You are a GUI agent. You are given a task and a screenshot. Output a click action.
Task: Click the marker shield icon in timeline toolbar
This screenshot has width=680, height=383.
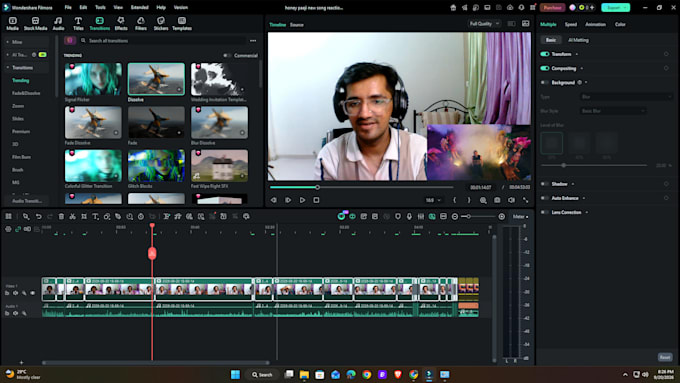coord(398,216)
